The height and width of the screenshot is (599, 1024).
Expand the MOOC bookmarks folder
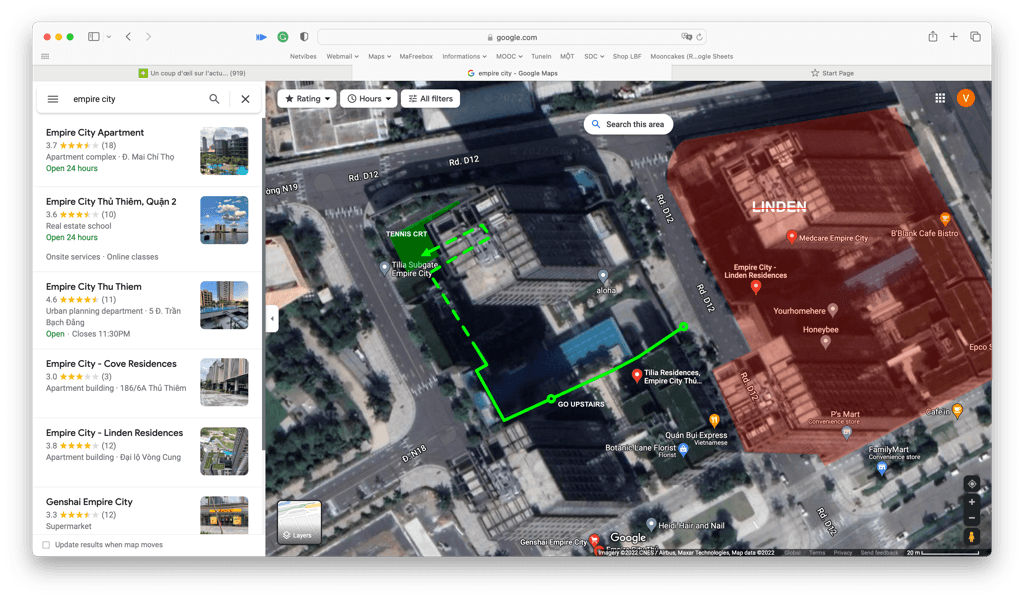click(509, 56)
